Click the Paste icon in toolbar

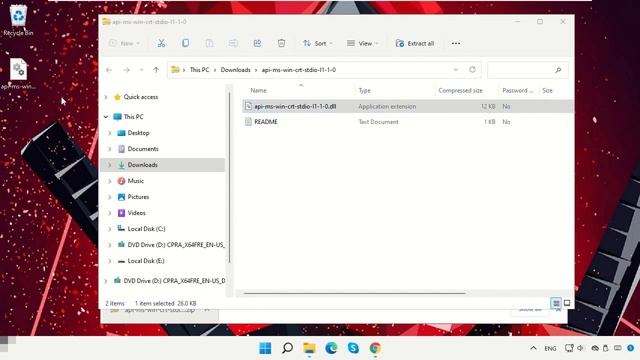209,43
